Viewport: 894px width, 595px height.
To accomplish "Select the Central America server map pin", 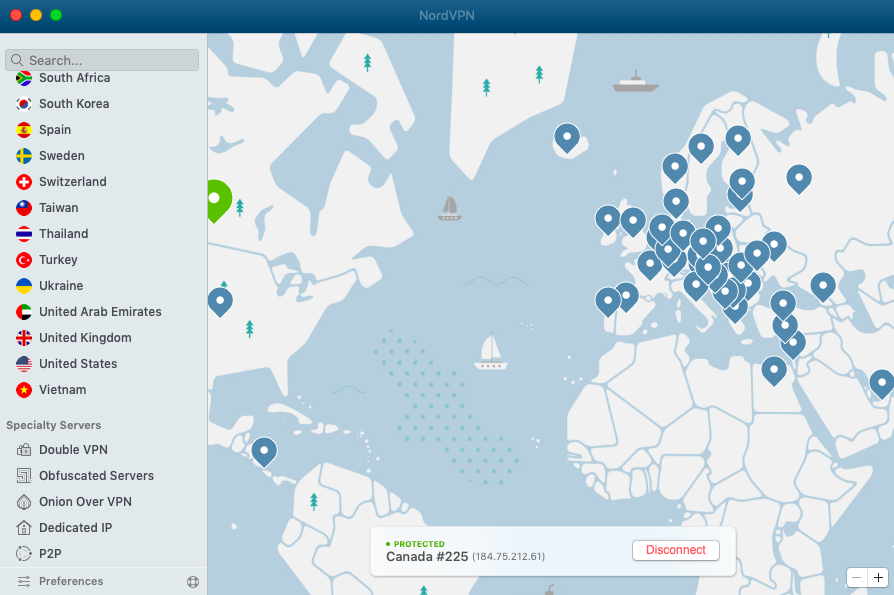I will pyautogui.click(x=264, y=453).
